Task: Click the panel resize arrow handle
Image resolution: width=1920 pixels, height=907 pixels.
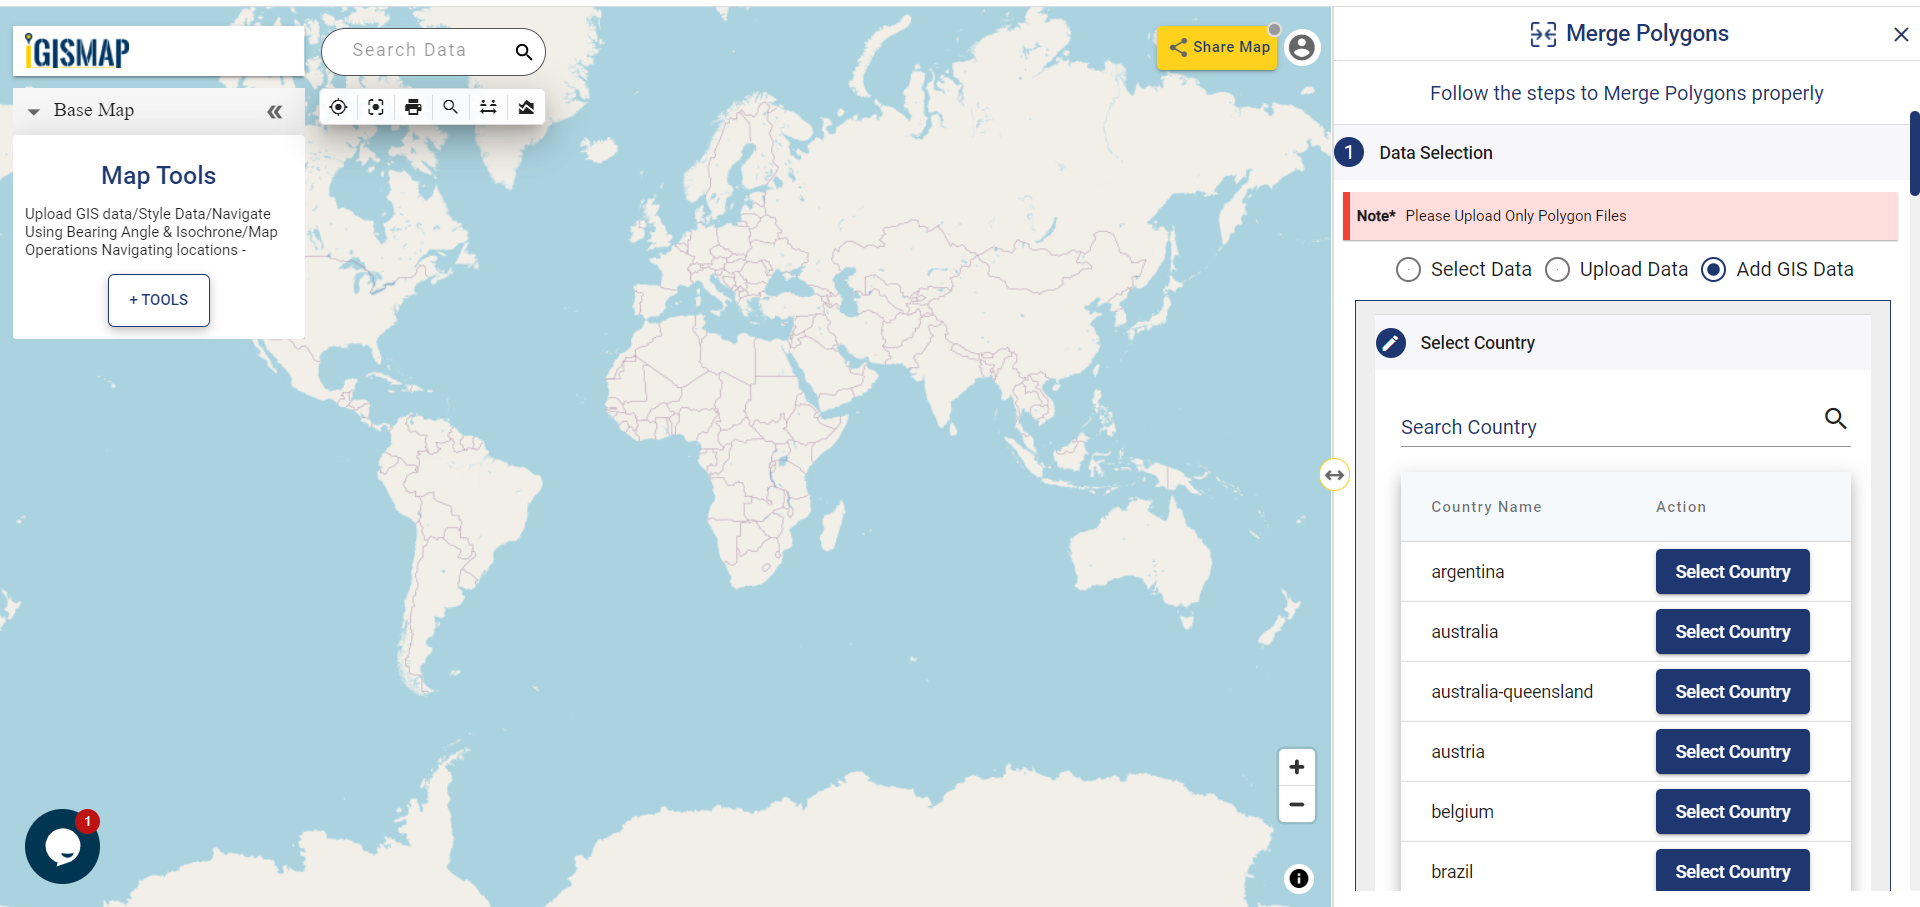Action: (1334, 474)
